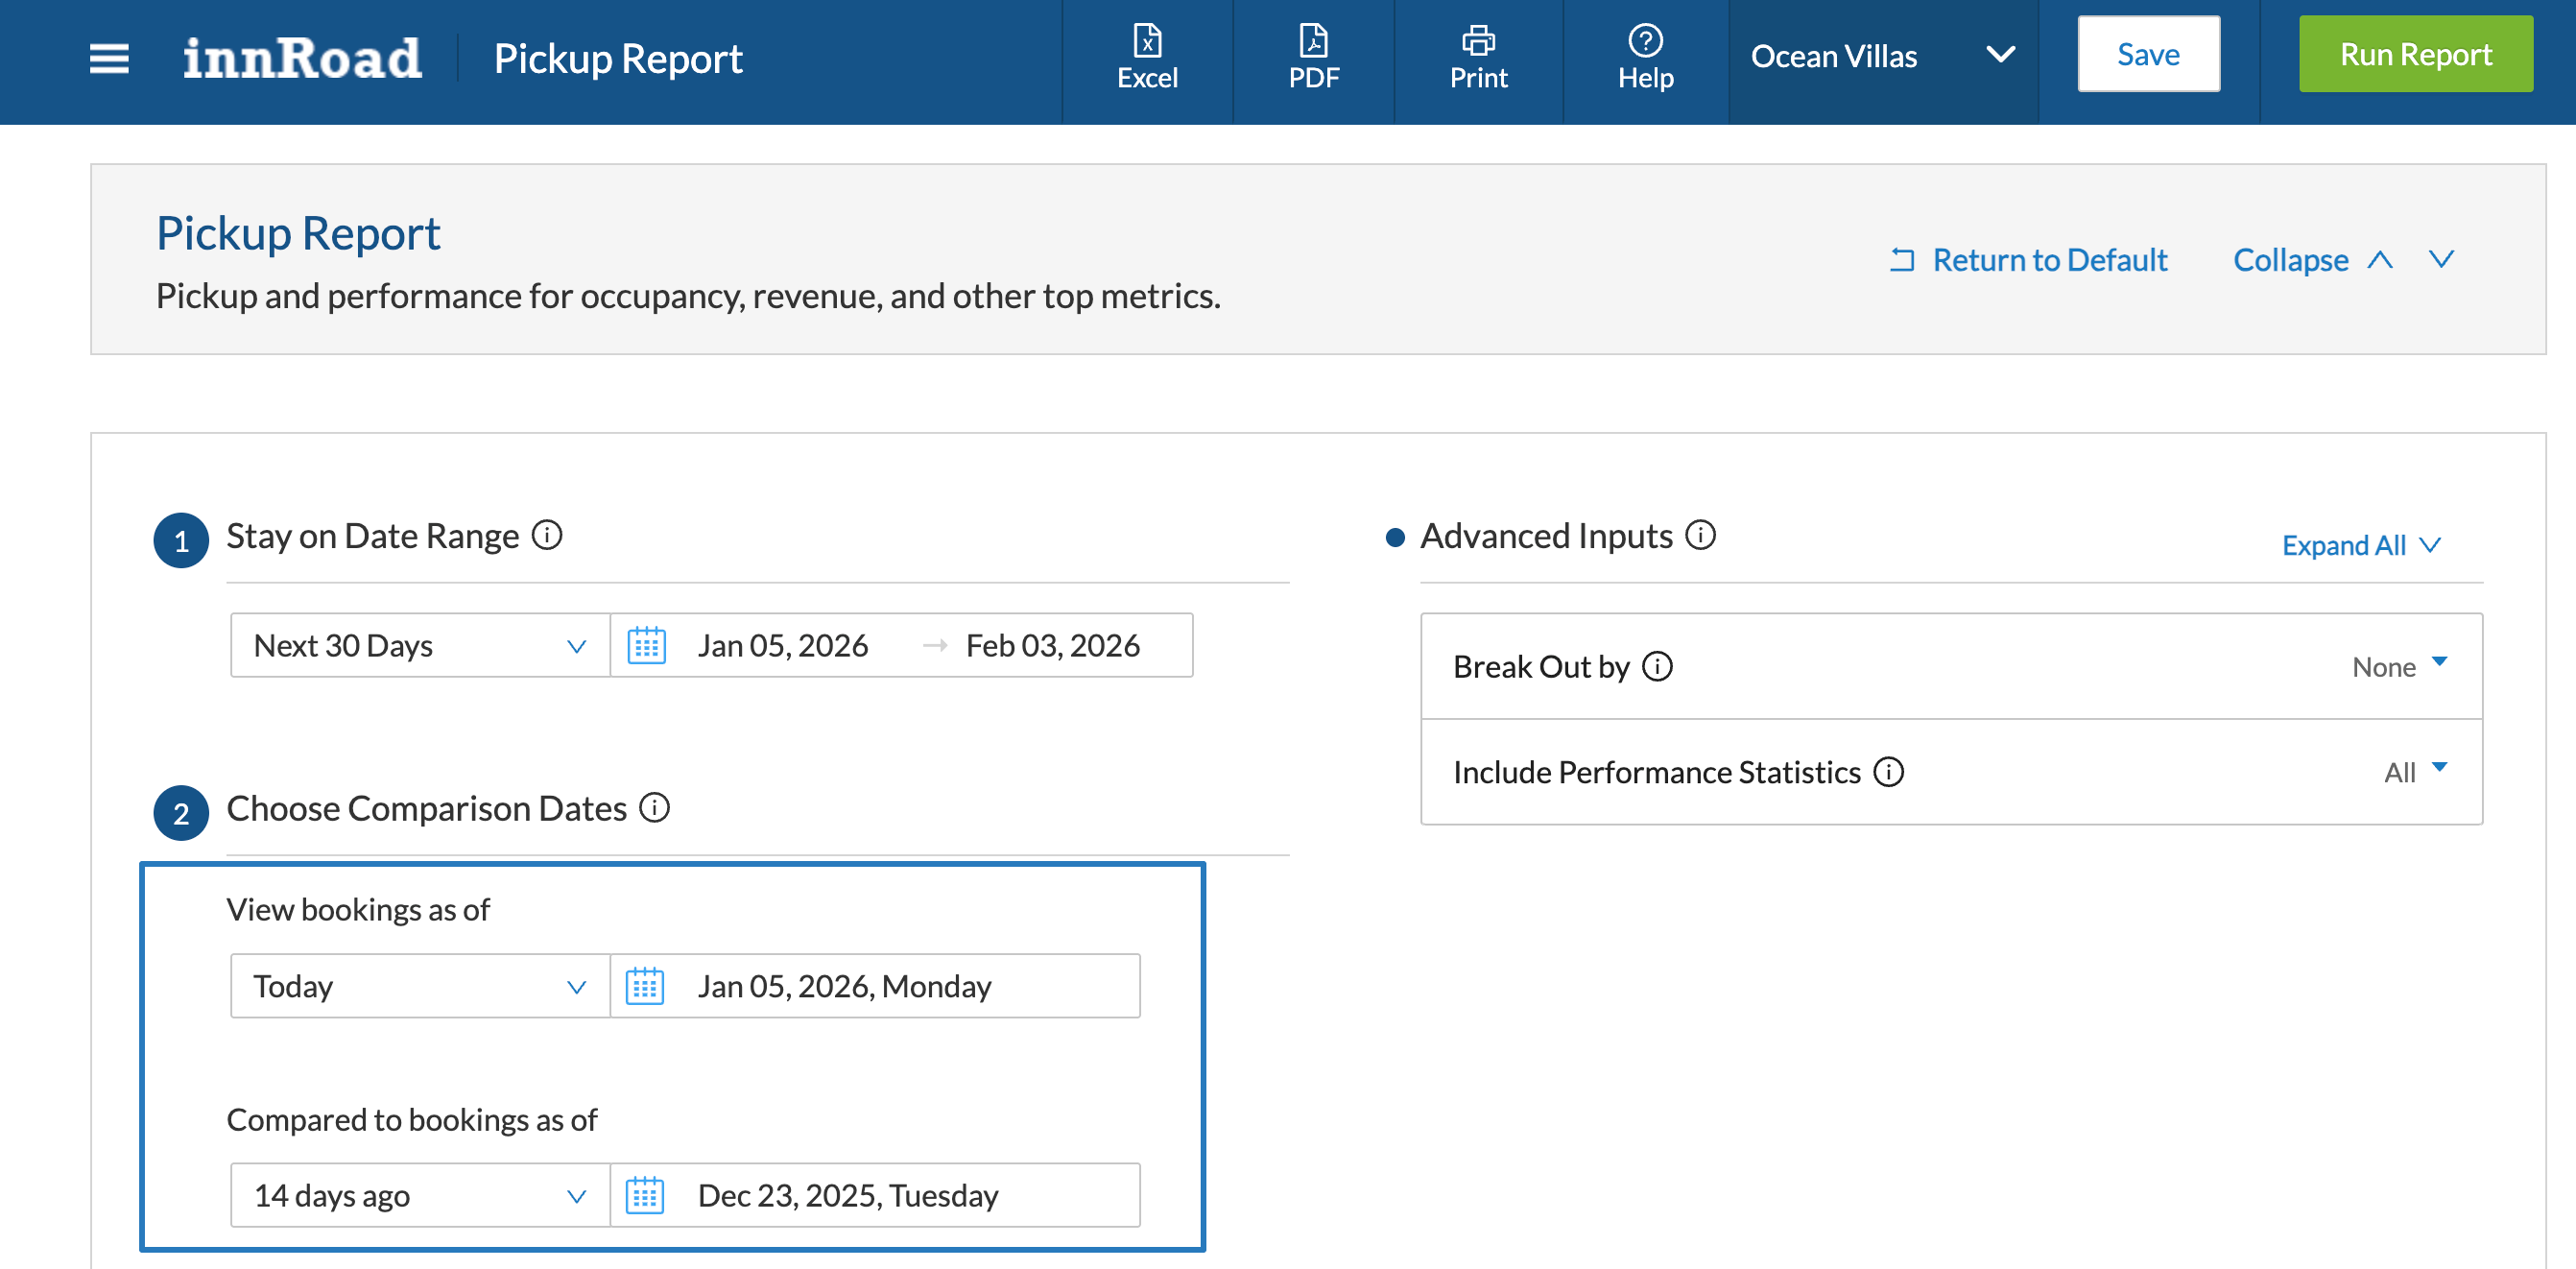Open the 14 days ago dropdown
Image resolution: width=2576 pixels, height=1269 pixels.
pyautogui.click(x=419, y=1195)
